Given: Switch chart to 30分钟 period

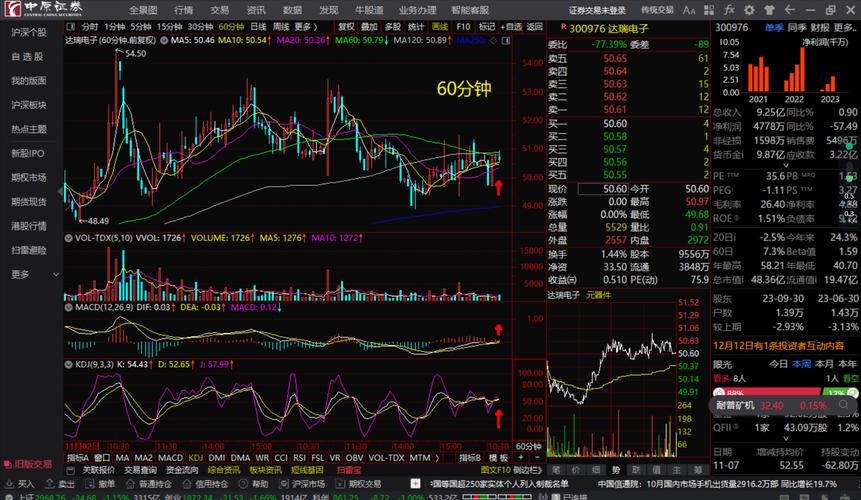Looking at the screenshot, I should (x=200, y=26).
